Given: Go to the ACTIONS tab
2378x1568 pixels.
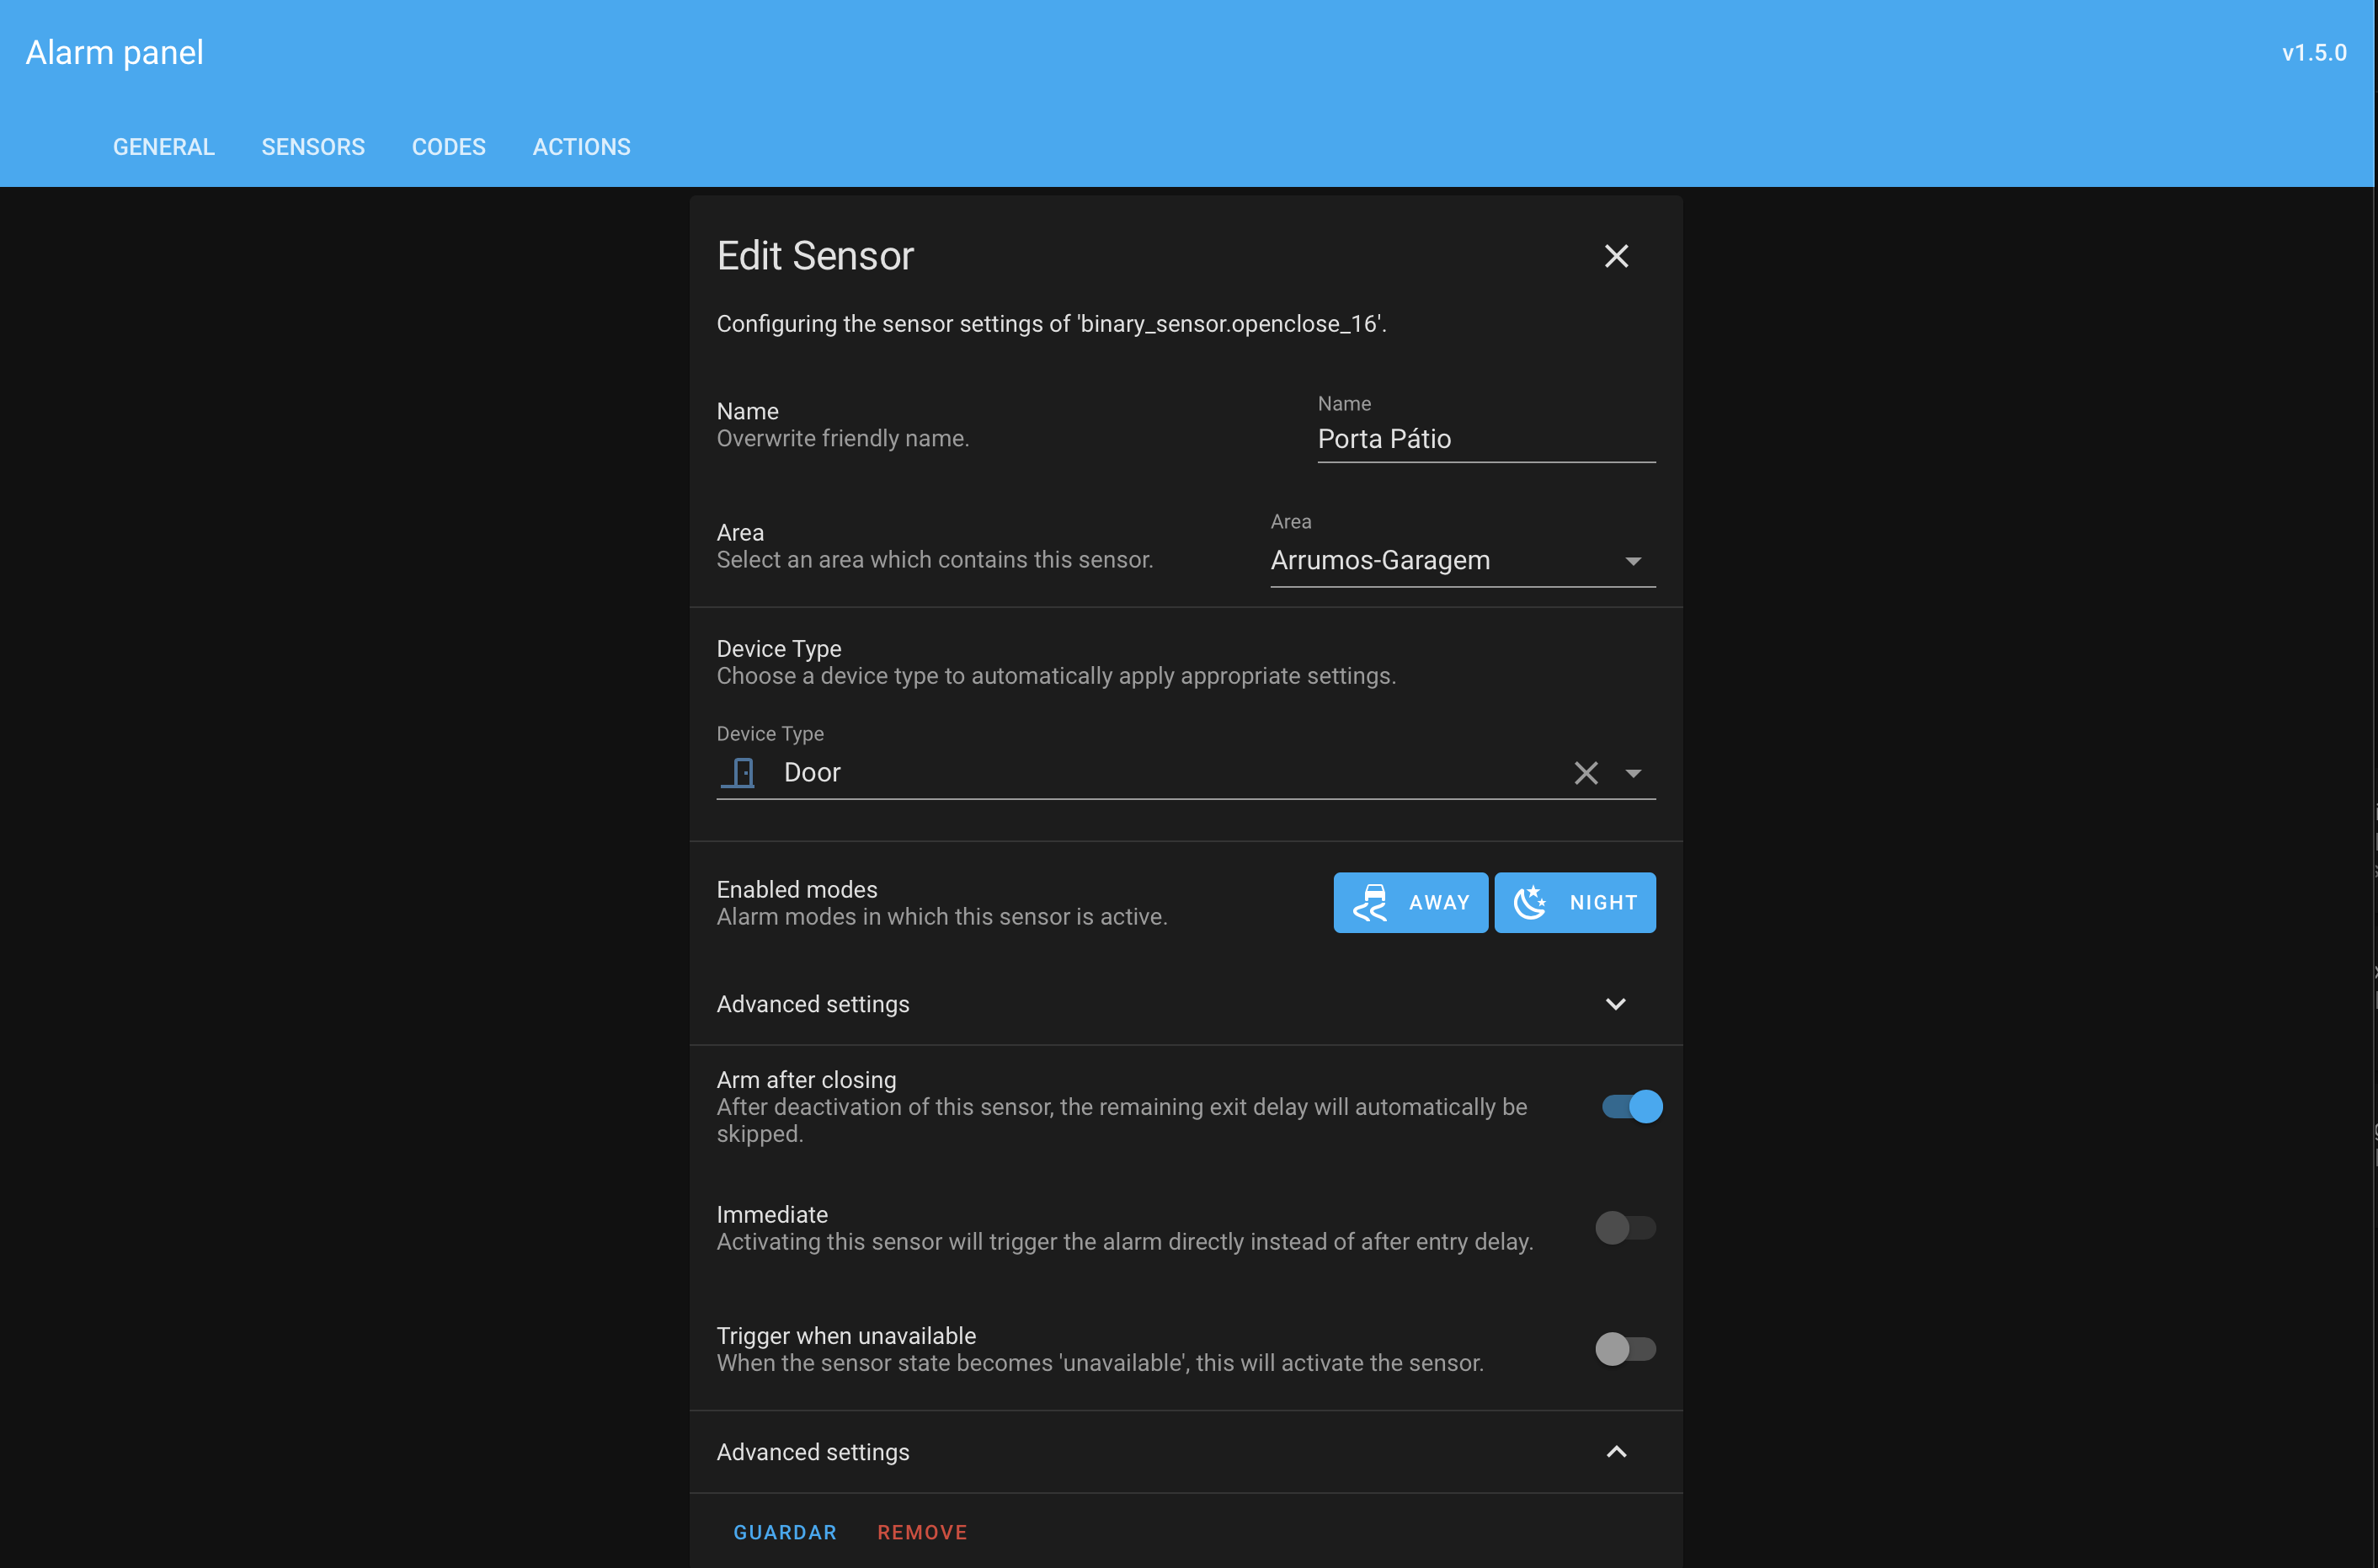Looking at the screenshot, I should tap(581, 147).
